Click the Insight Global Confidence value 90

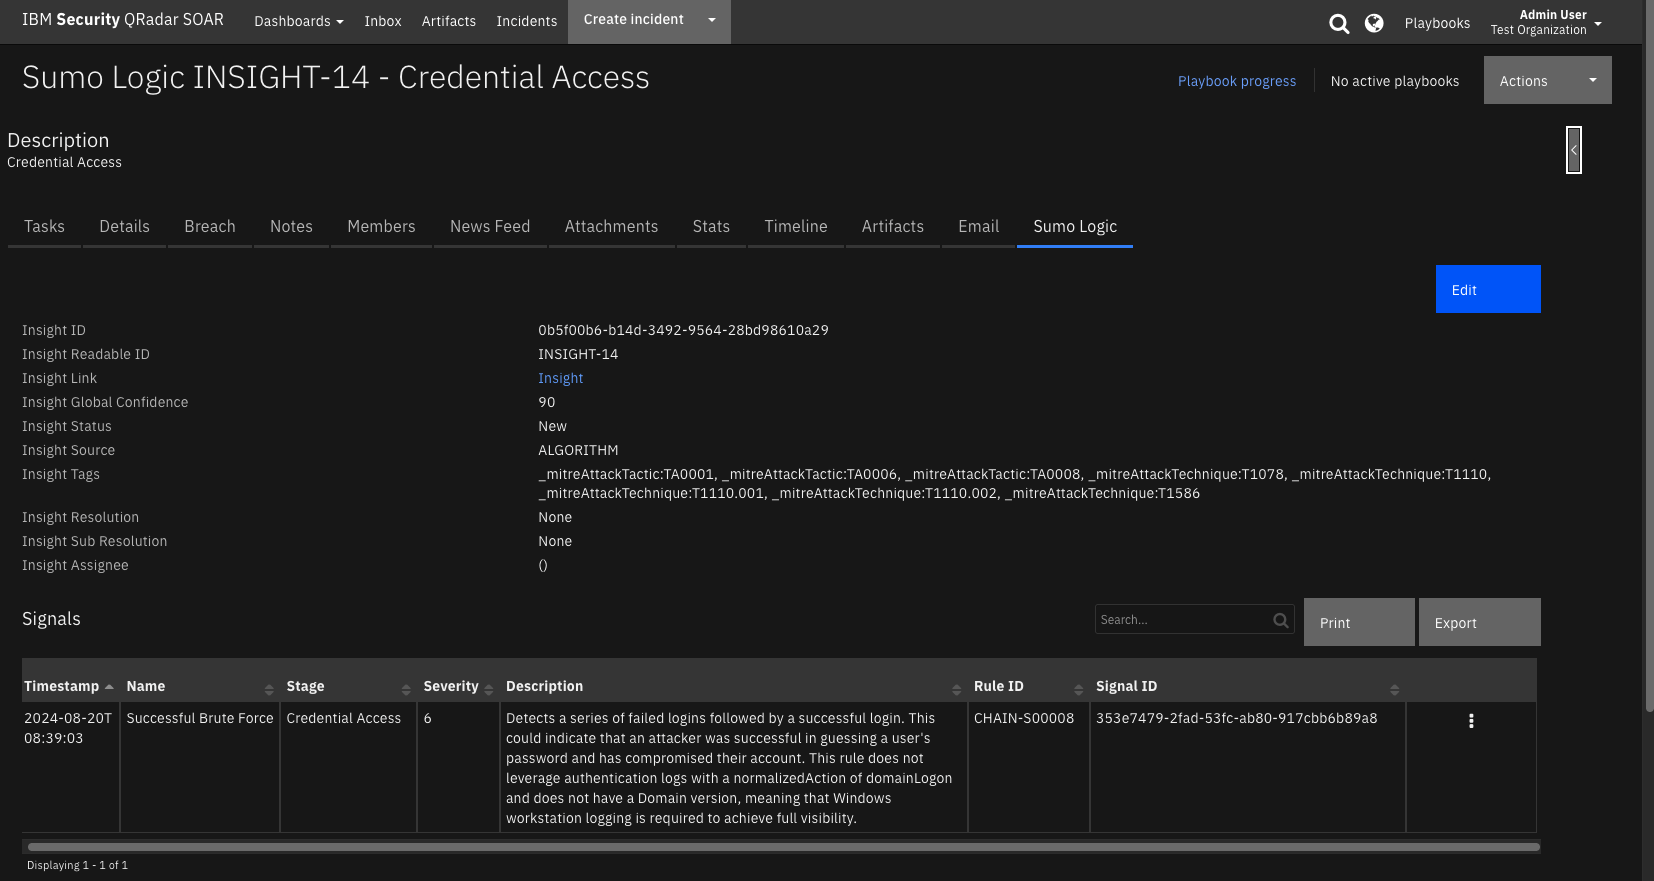(547, 402)
